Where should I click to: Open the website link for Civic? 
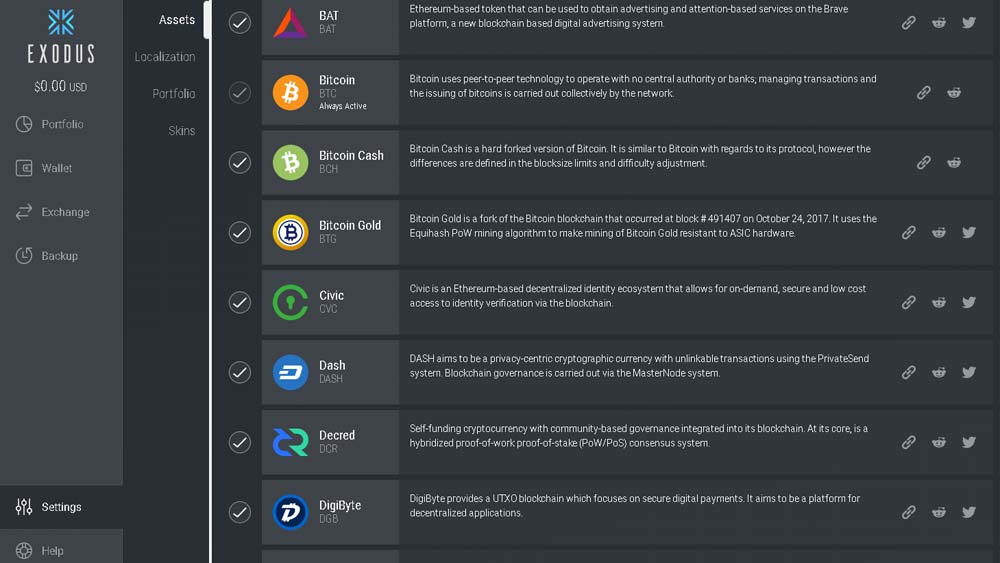click(909, 302)
